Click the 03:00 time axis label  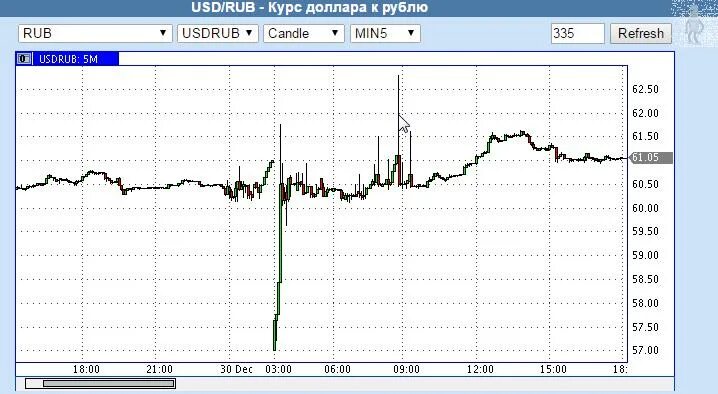(278, 369)
